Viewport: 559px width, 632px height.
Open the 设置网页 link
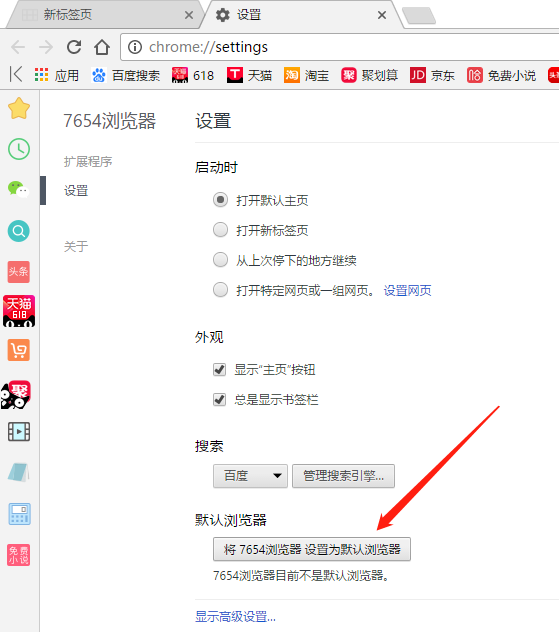point(407,290)
